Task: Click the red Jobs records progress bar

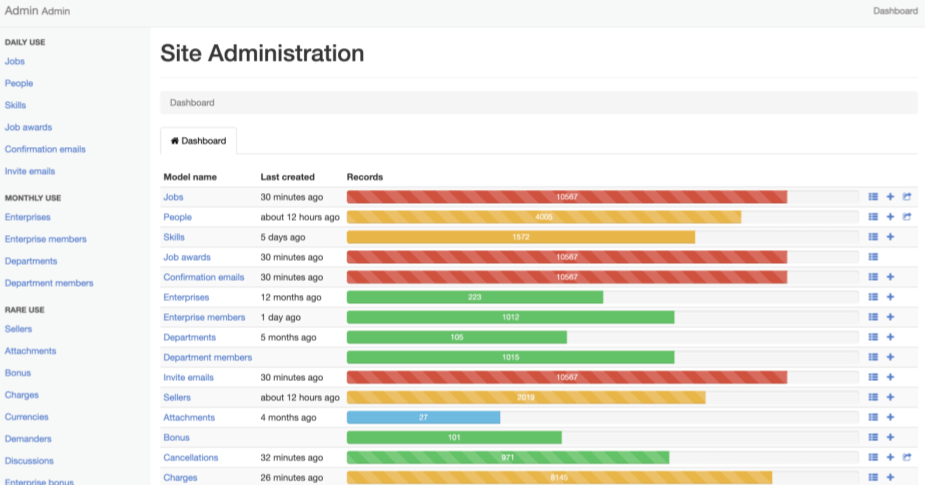Action: pyautogui.click(x=566, y=197)
